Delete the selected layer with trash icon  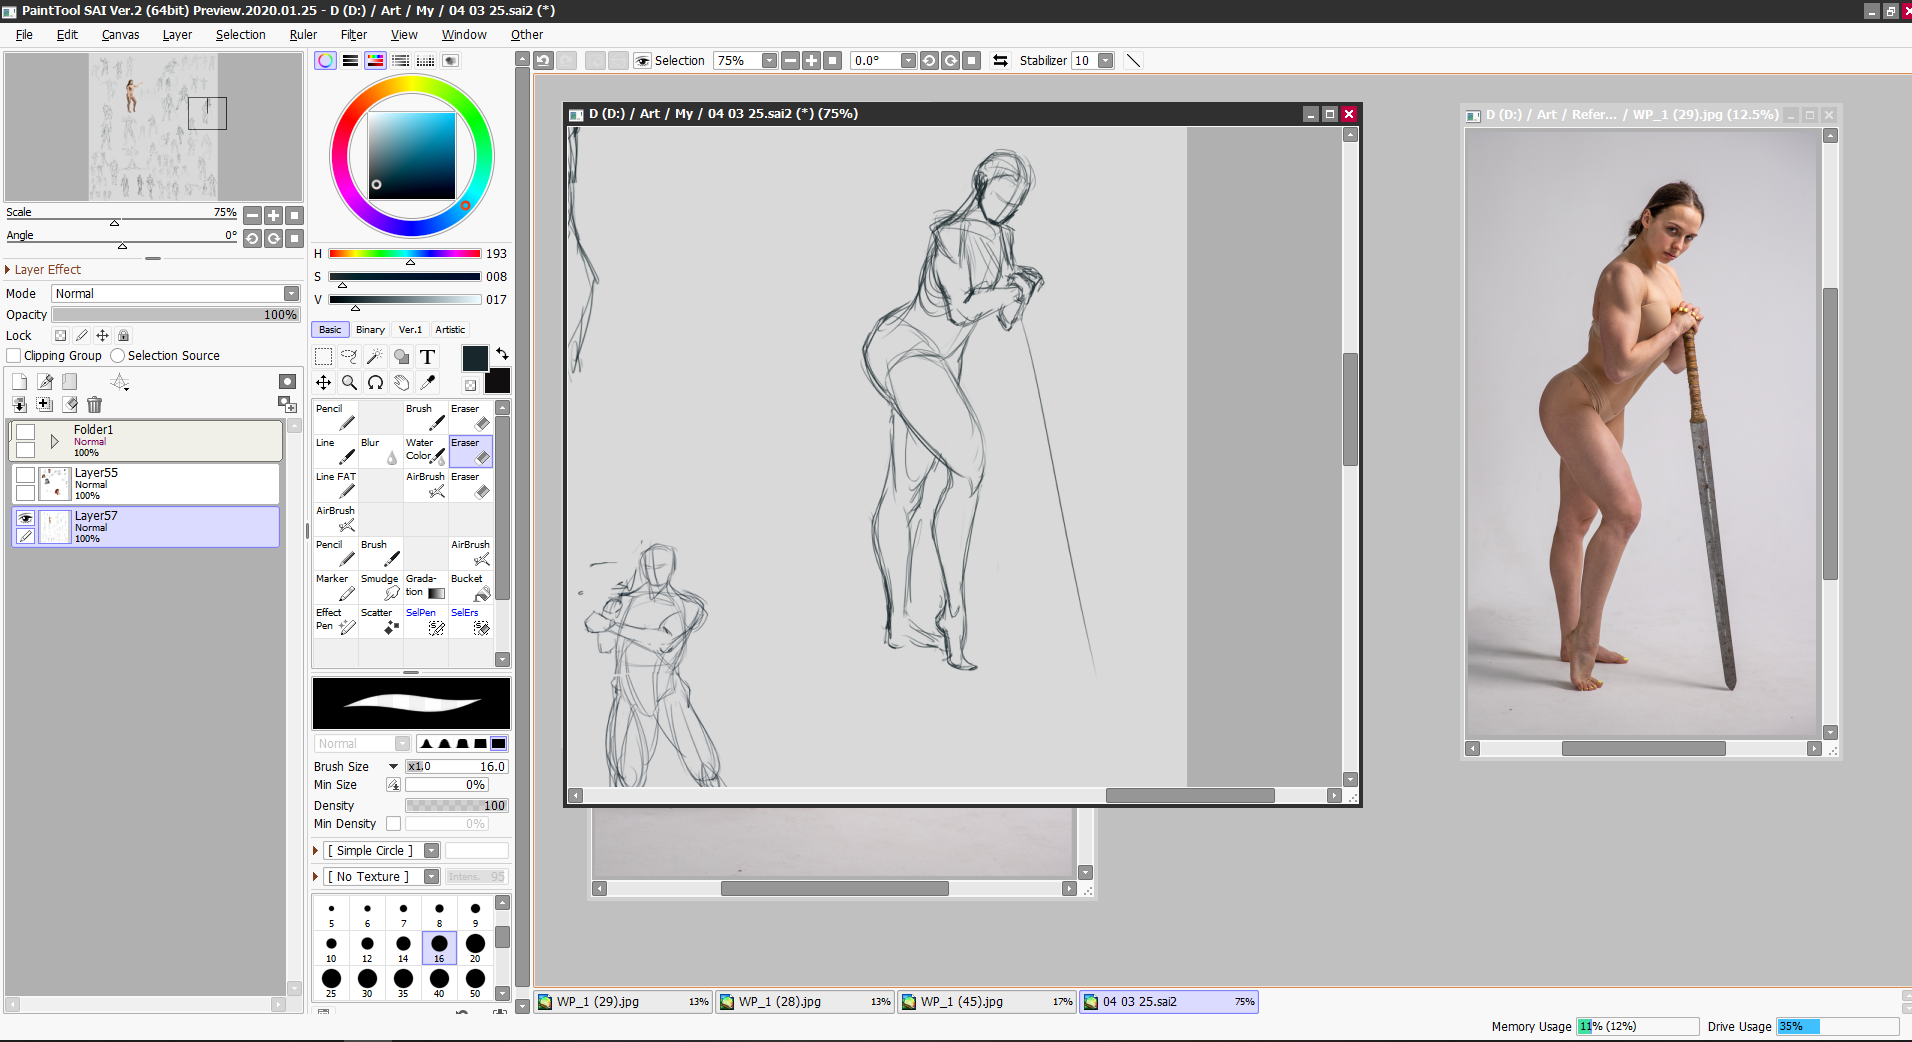[94, 405]
